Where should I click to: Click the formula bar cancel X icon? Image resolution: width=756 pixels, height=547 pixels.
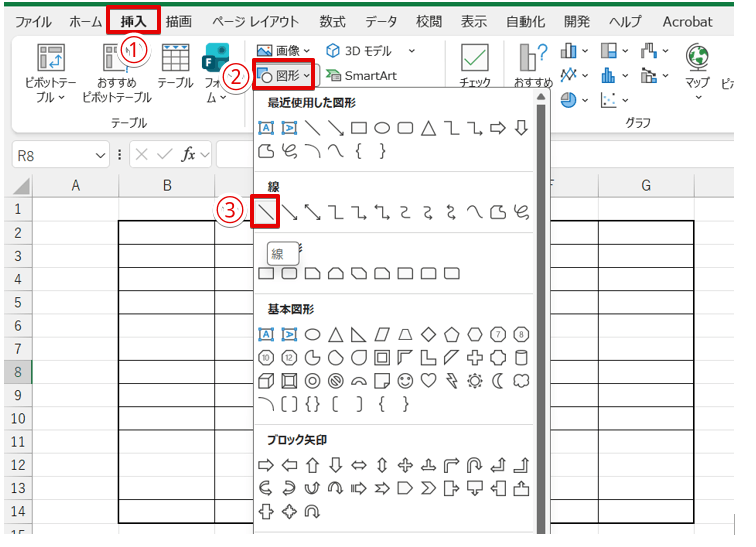tap(141, 155)
